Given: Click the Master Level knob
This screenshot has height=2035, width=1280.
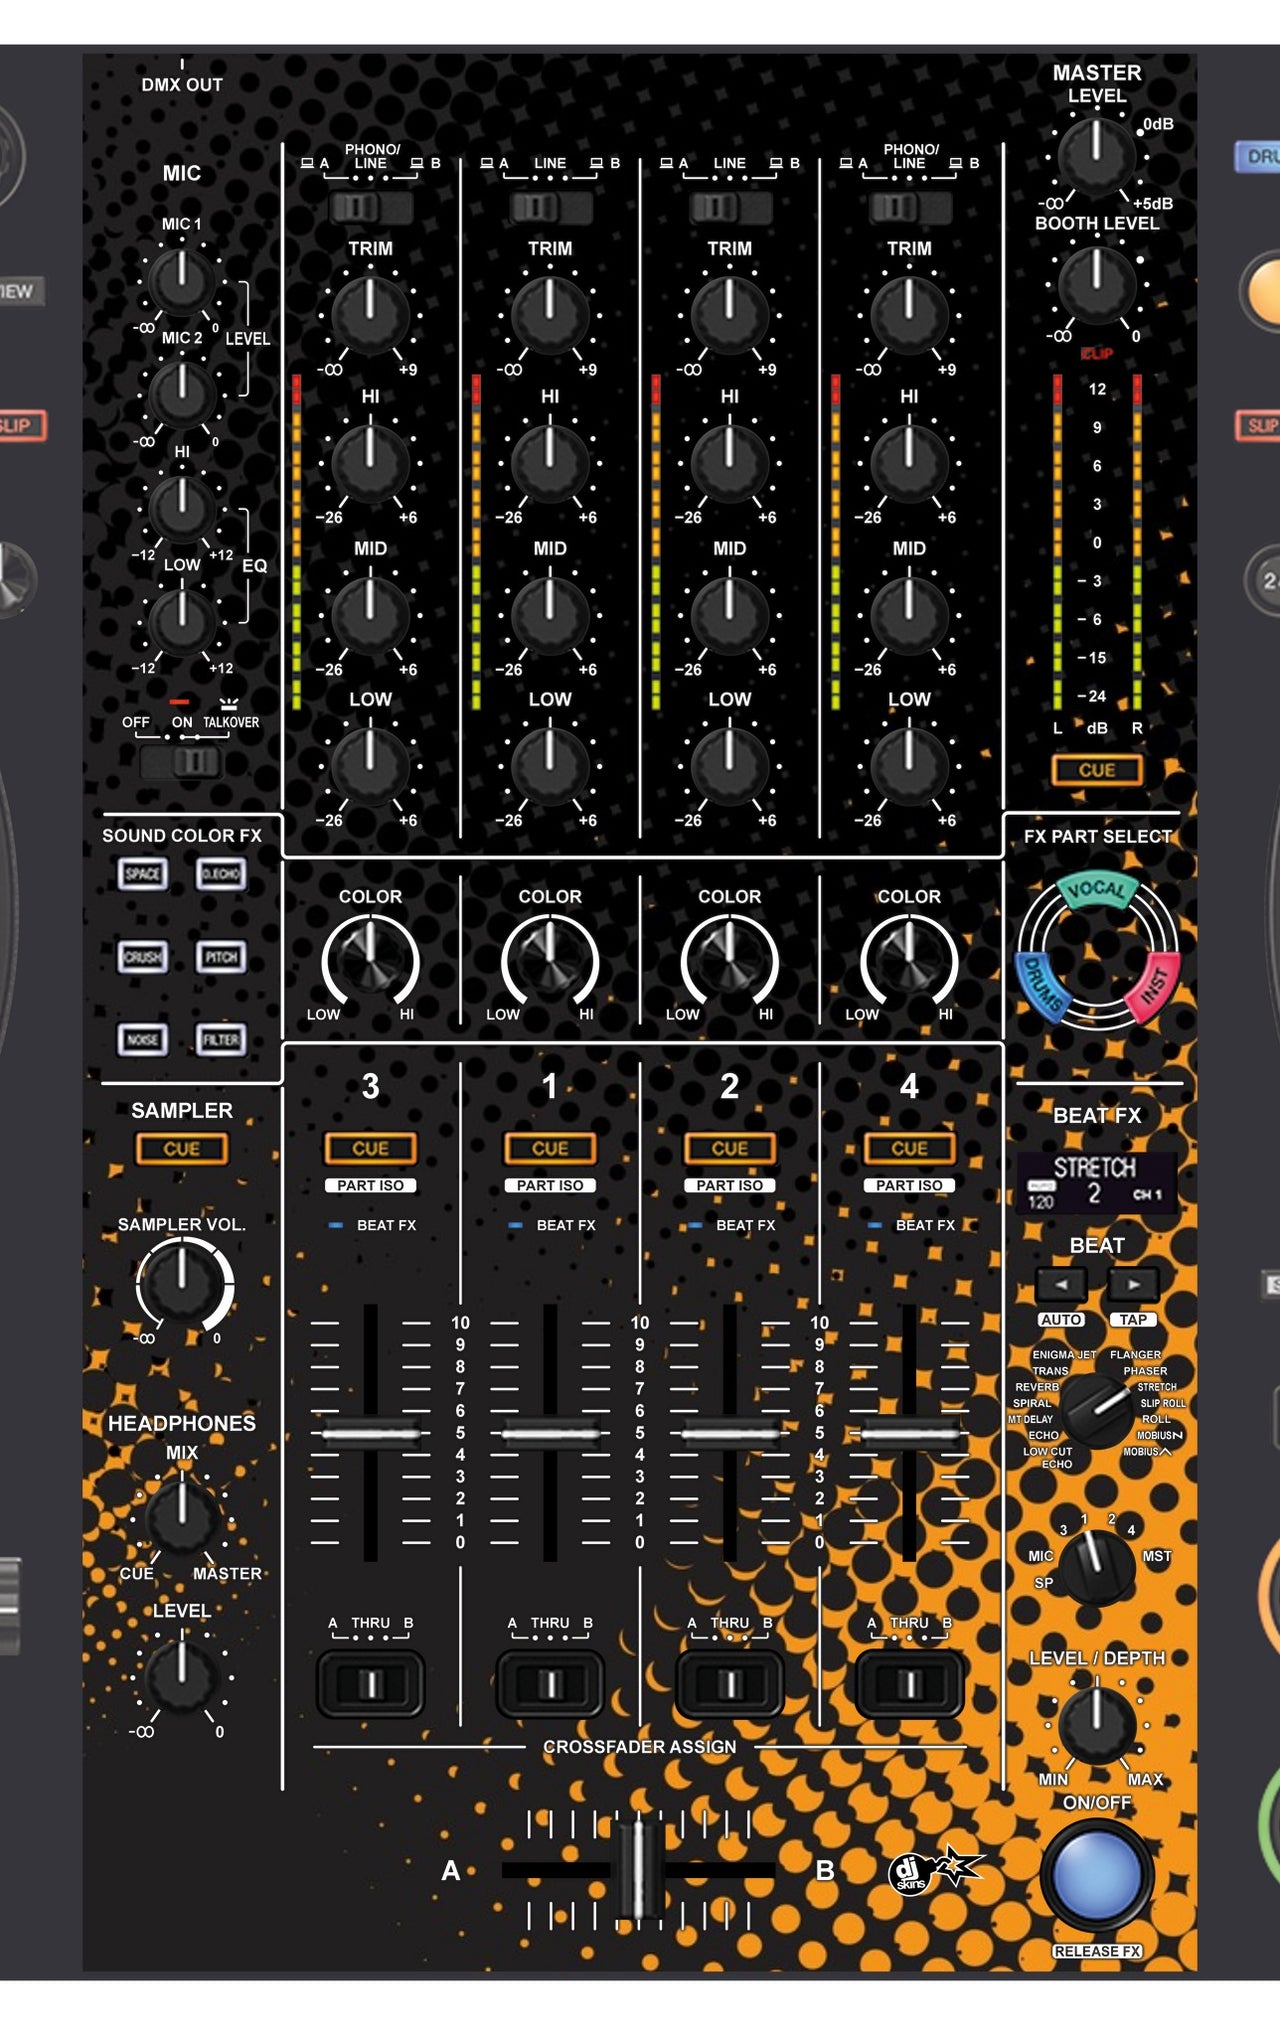Looking at the screenshot, I should coord(1097,156).
